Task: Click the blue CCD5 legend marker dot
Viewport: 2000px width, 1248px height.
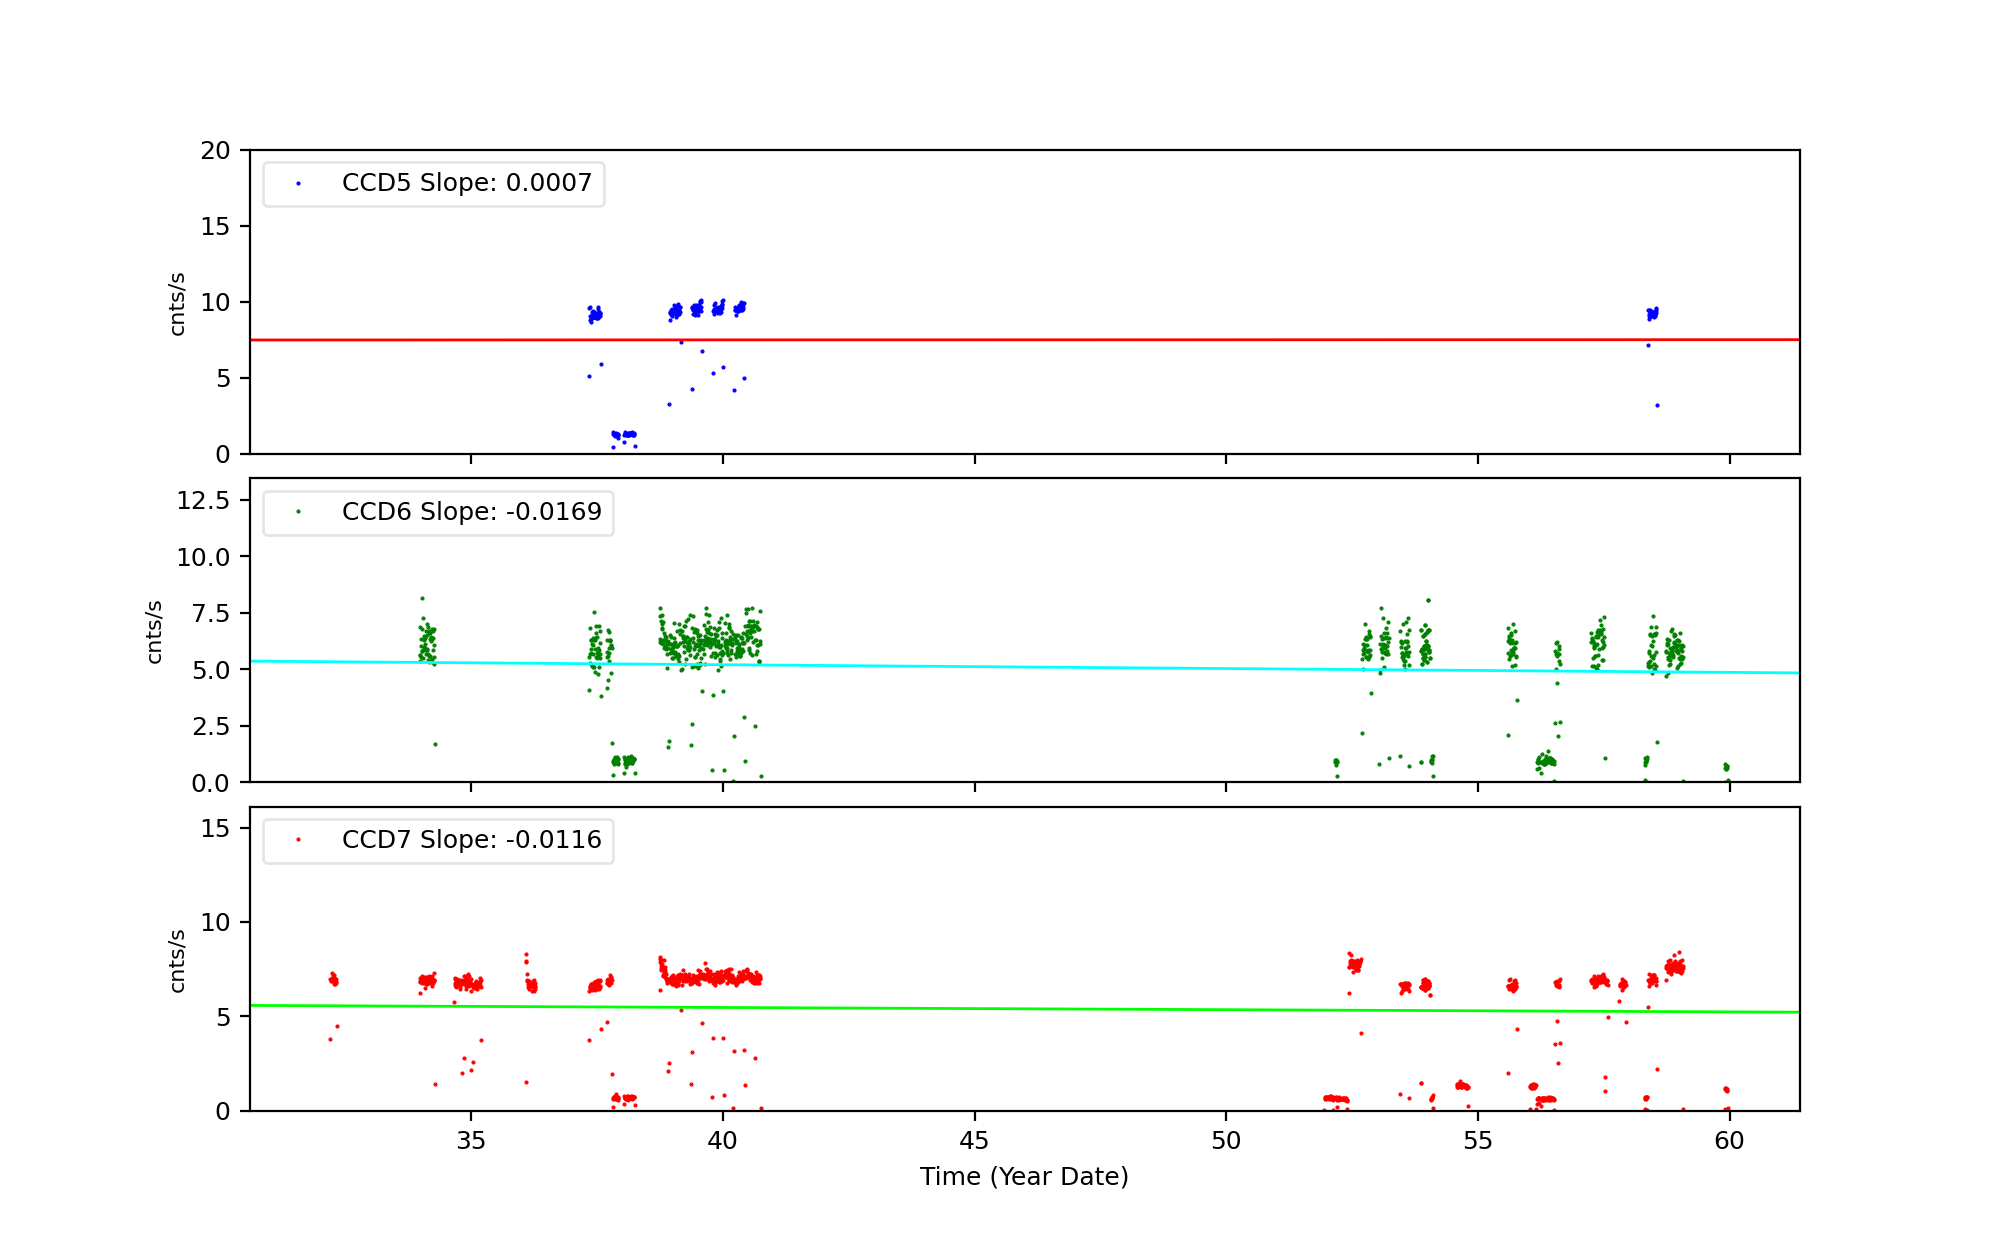Action: pos(298,184)
